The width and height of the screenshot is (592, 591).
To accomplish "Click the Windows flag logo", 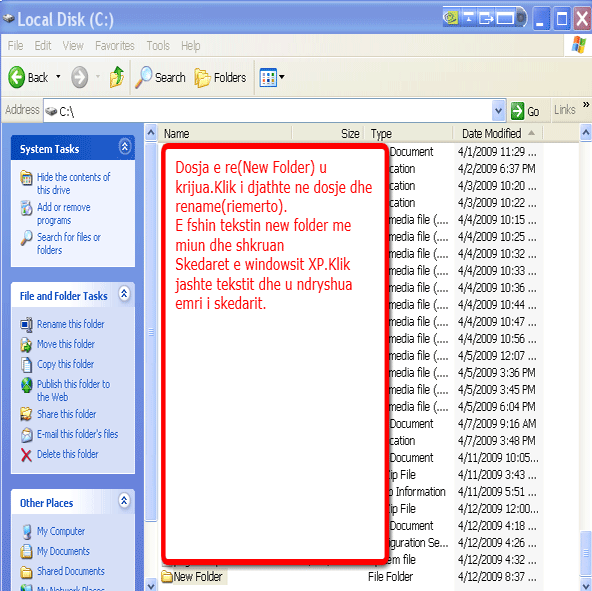I will tap(578, 45).
